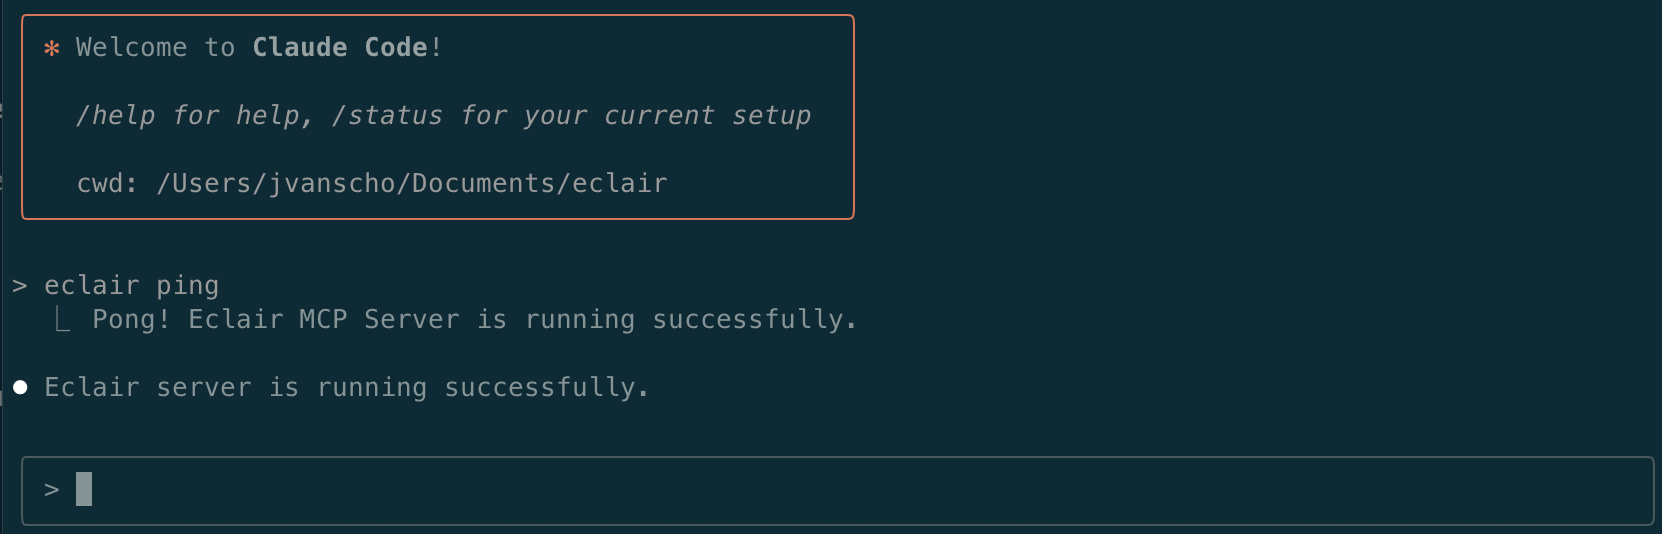Screen dimensions: 1662x534
Task: Click the Eclair server is running successfully line
Action: (346, 388)
